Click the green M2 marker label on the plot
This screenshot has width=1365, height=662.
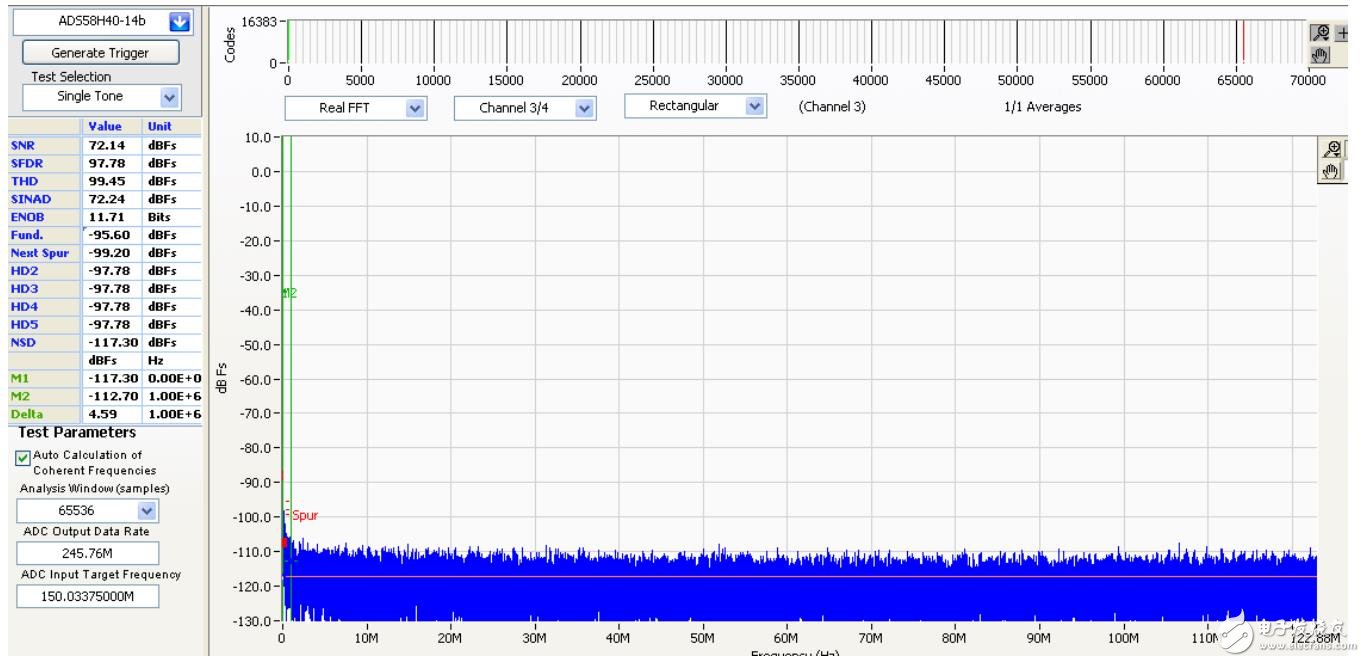[290, 293]
